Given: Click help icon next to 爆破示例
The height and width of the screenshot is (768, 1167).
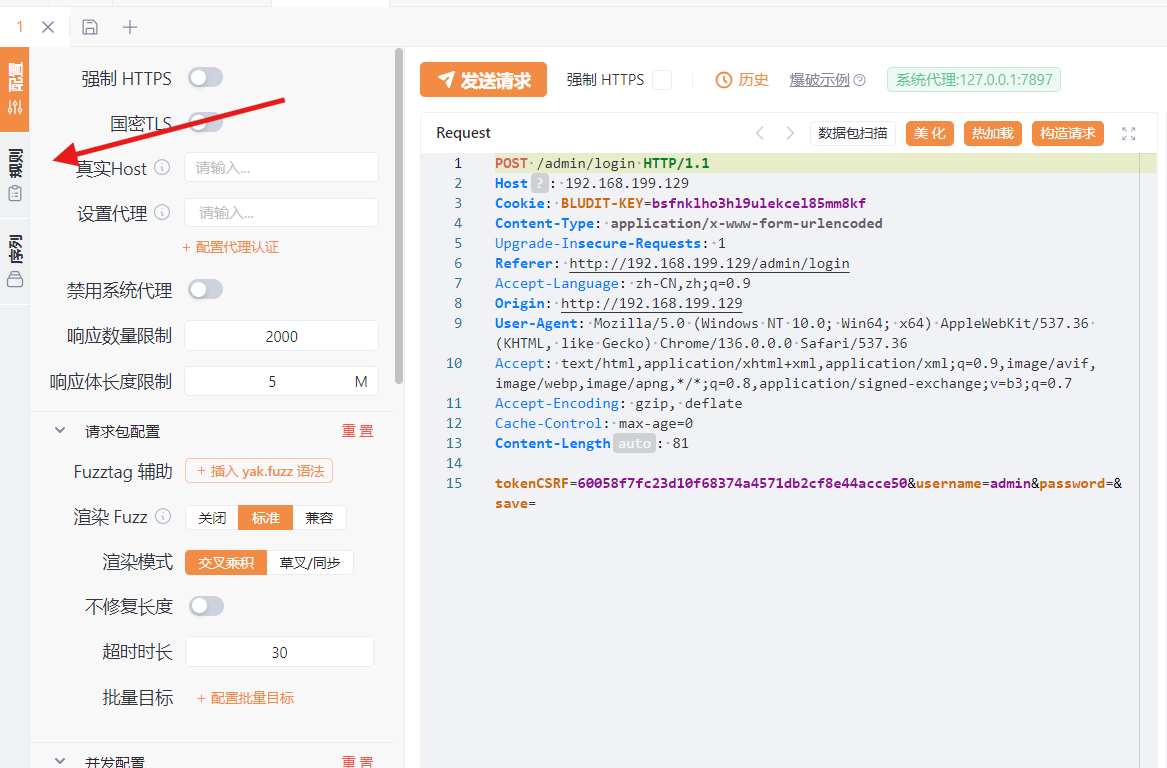Looking at the screenshot, I should coord(860,80).
